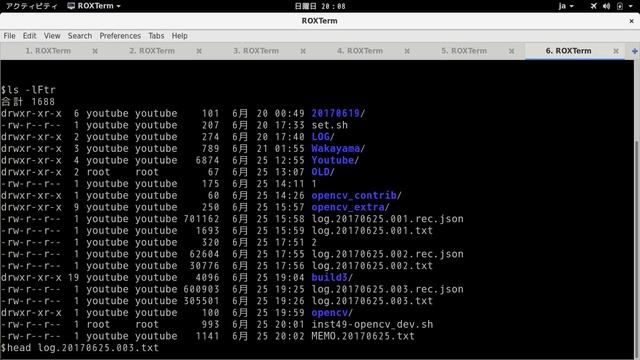Screen dimensions: 640x360
Task: Click log.20170625.002.txt file name
Action: click(x=372, y=266)
